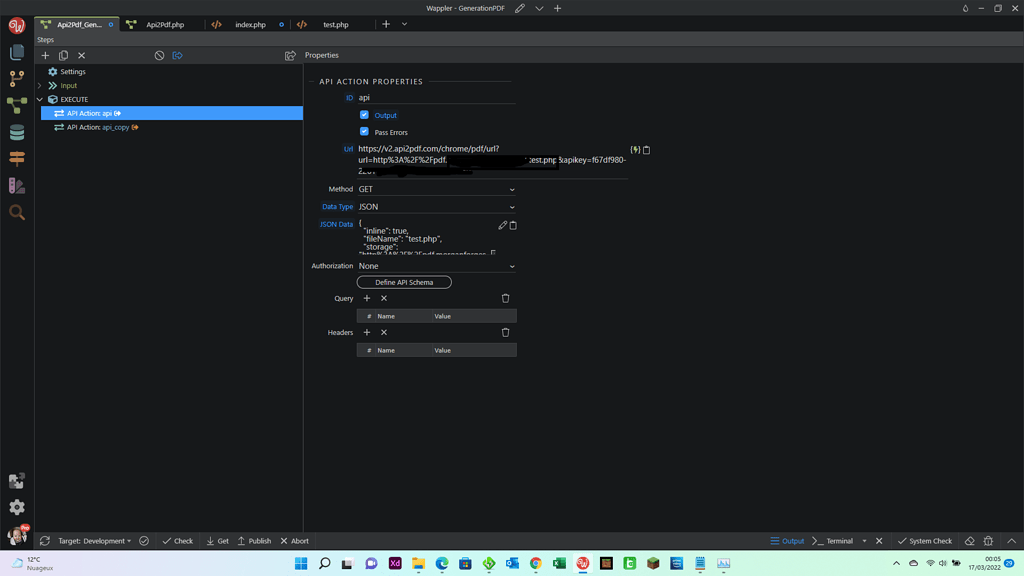
Task: Open the global Settings gear icon
Action: tap(17, 507)
